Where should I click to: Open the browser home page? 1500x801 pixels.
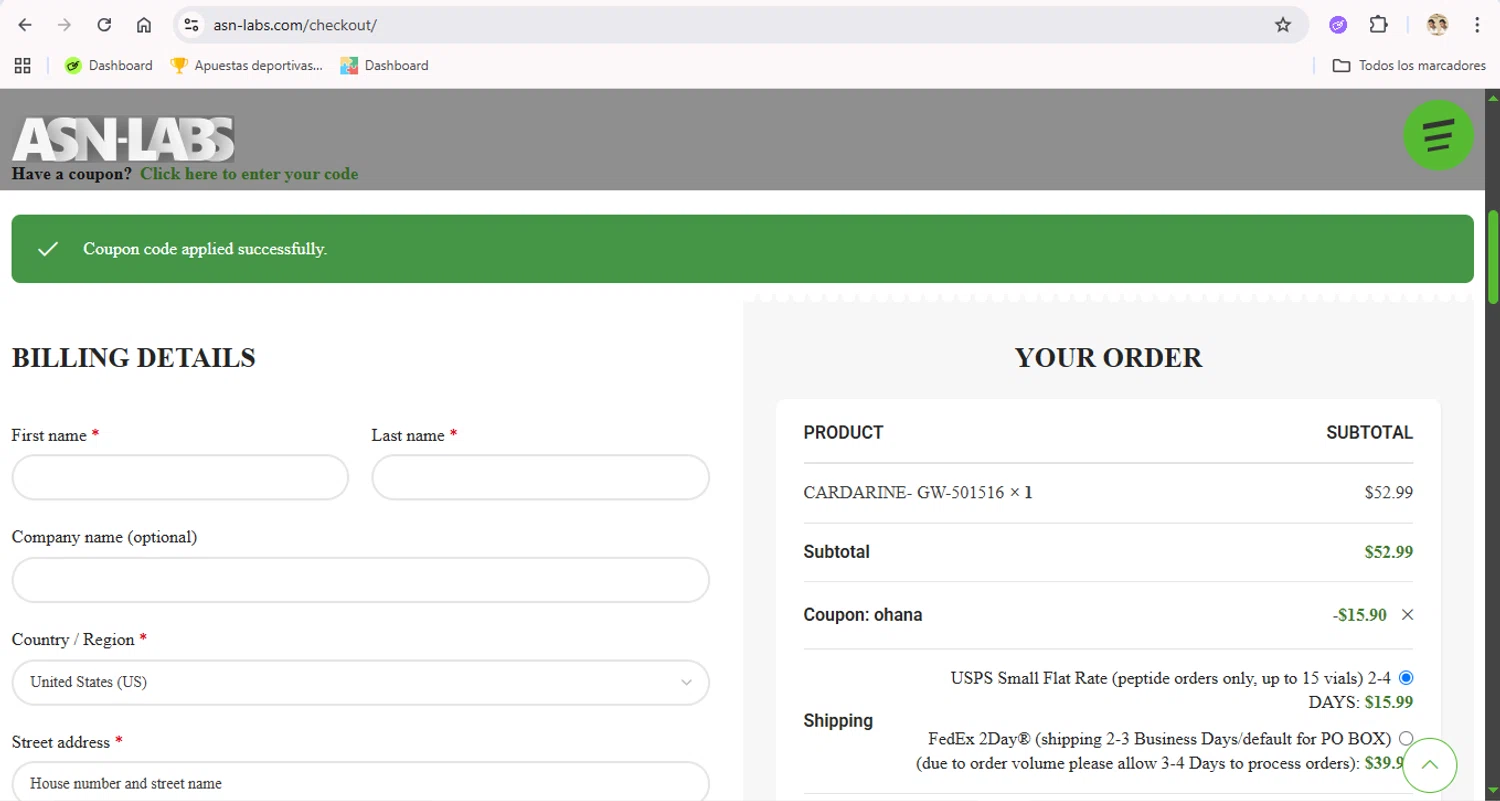pos(144,25)
